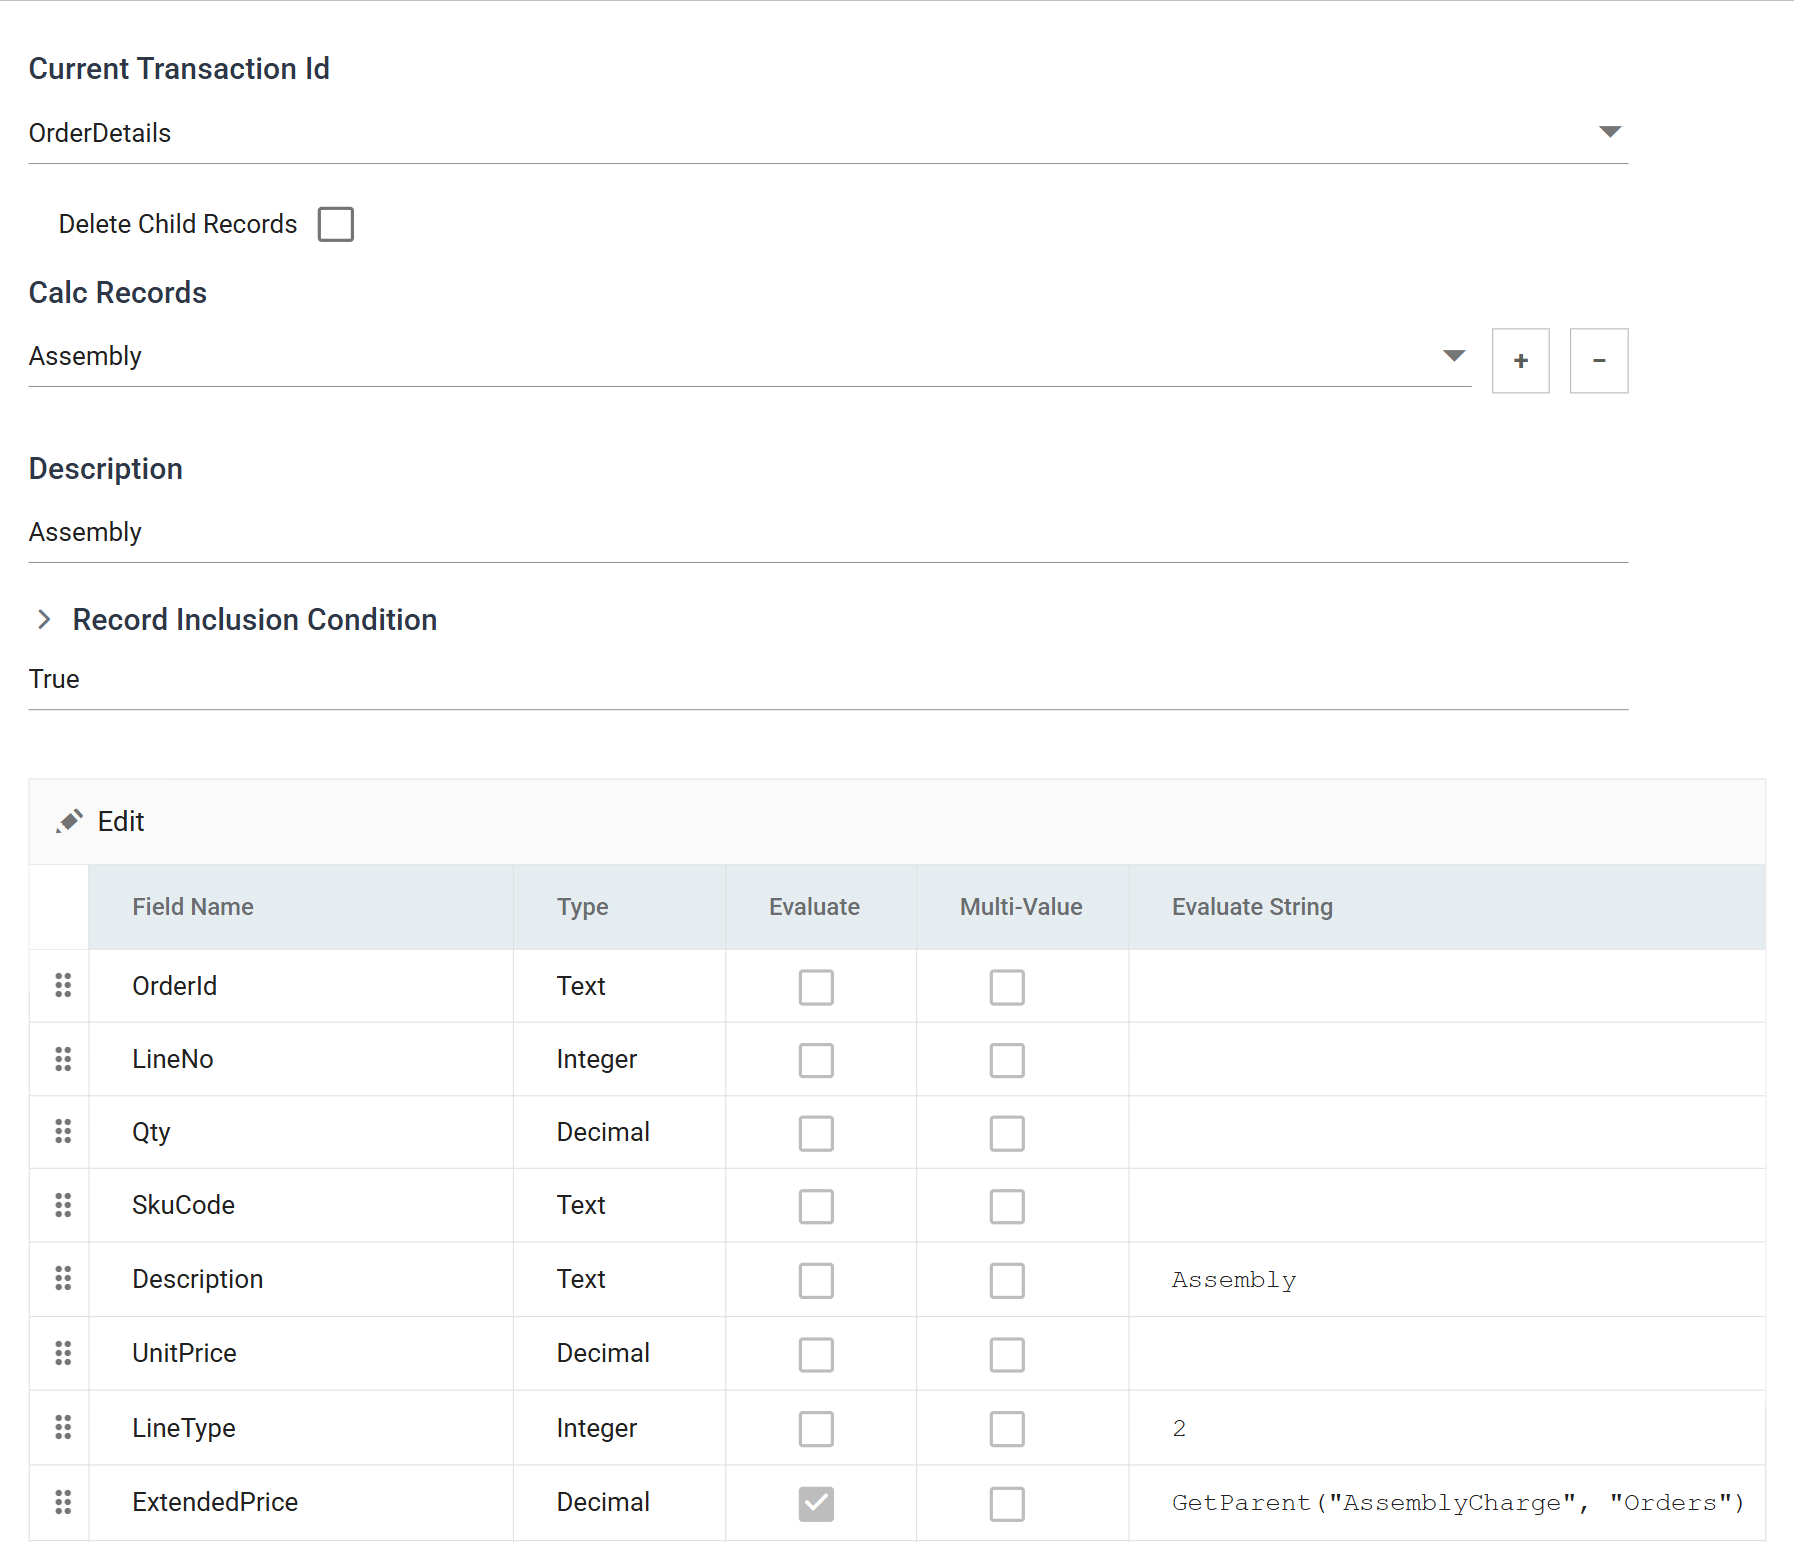Open the Current Transaction Id dropdown arrow
This screenshot has height=1542, width=1794.
tap(1609, 132)
